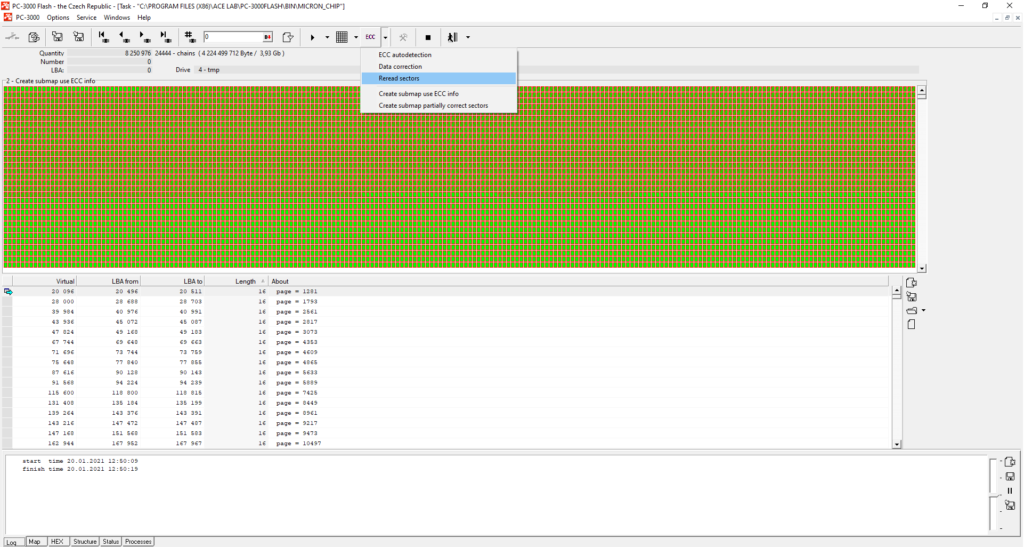This screenshot has width=1024, height=547.
Task: Click the ECC toolbar icon
Action: pyautogui.click(x=370, y=37)
